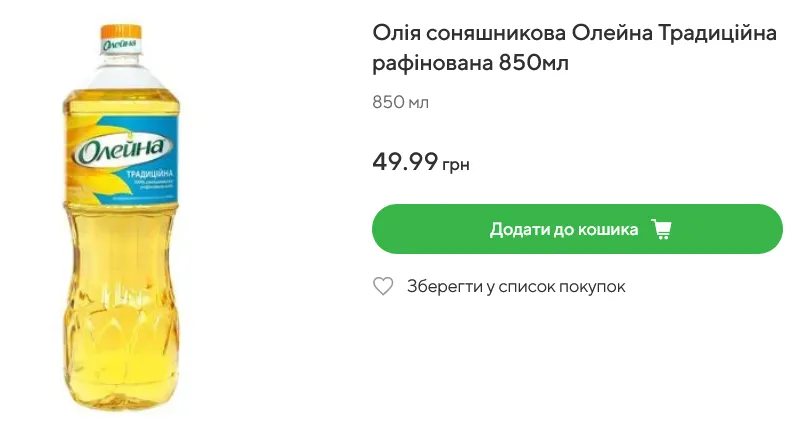Click the "грн" currency label beside the price
806x430 pixels.
(x=456, y=165)
